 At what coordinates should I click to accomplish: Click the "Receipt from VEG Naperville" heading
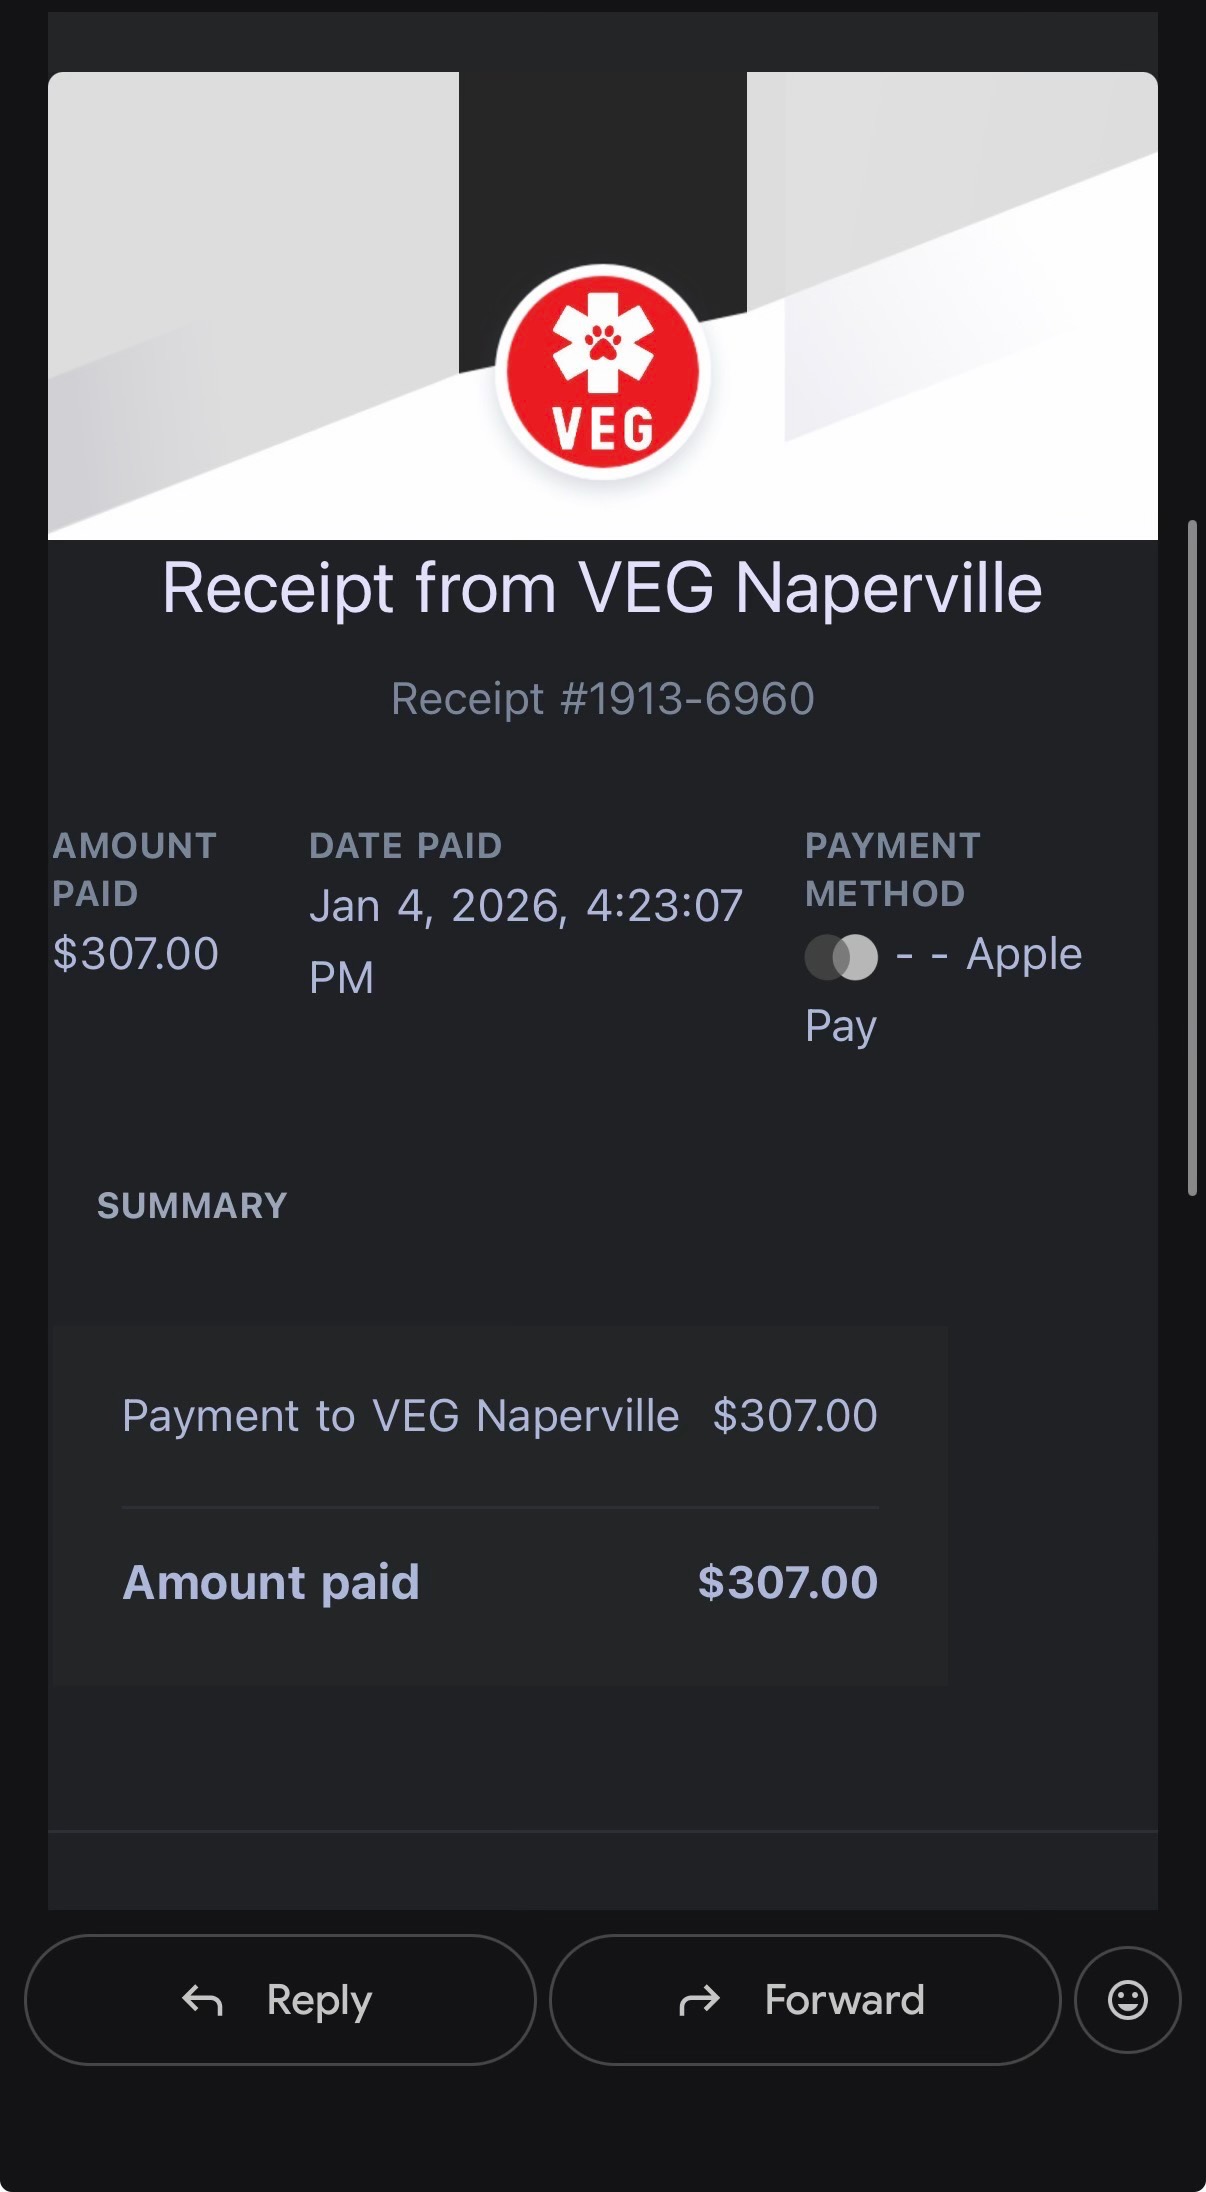602,588
